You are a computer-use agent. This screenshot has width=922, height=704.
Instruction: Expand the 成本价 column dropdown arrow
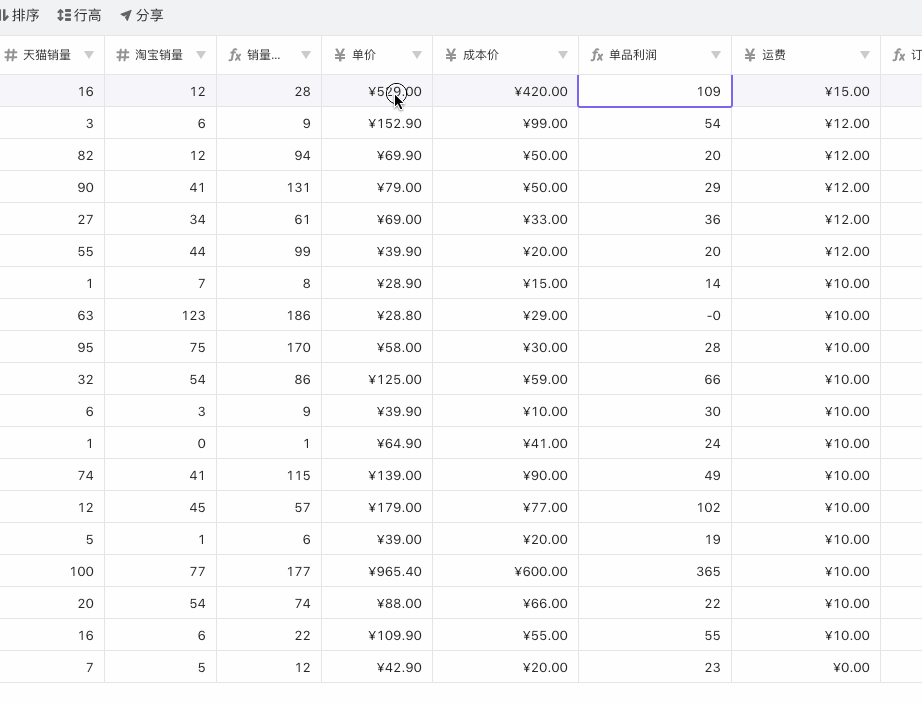(563, 56)
